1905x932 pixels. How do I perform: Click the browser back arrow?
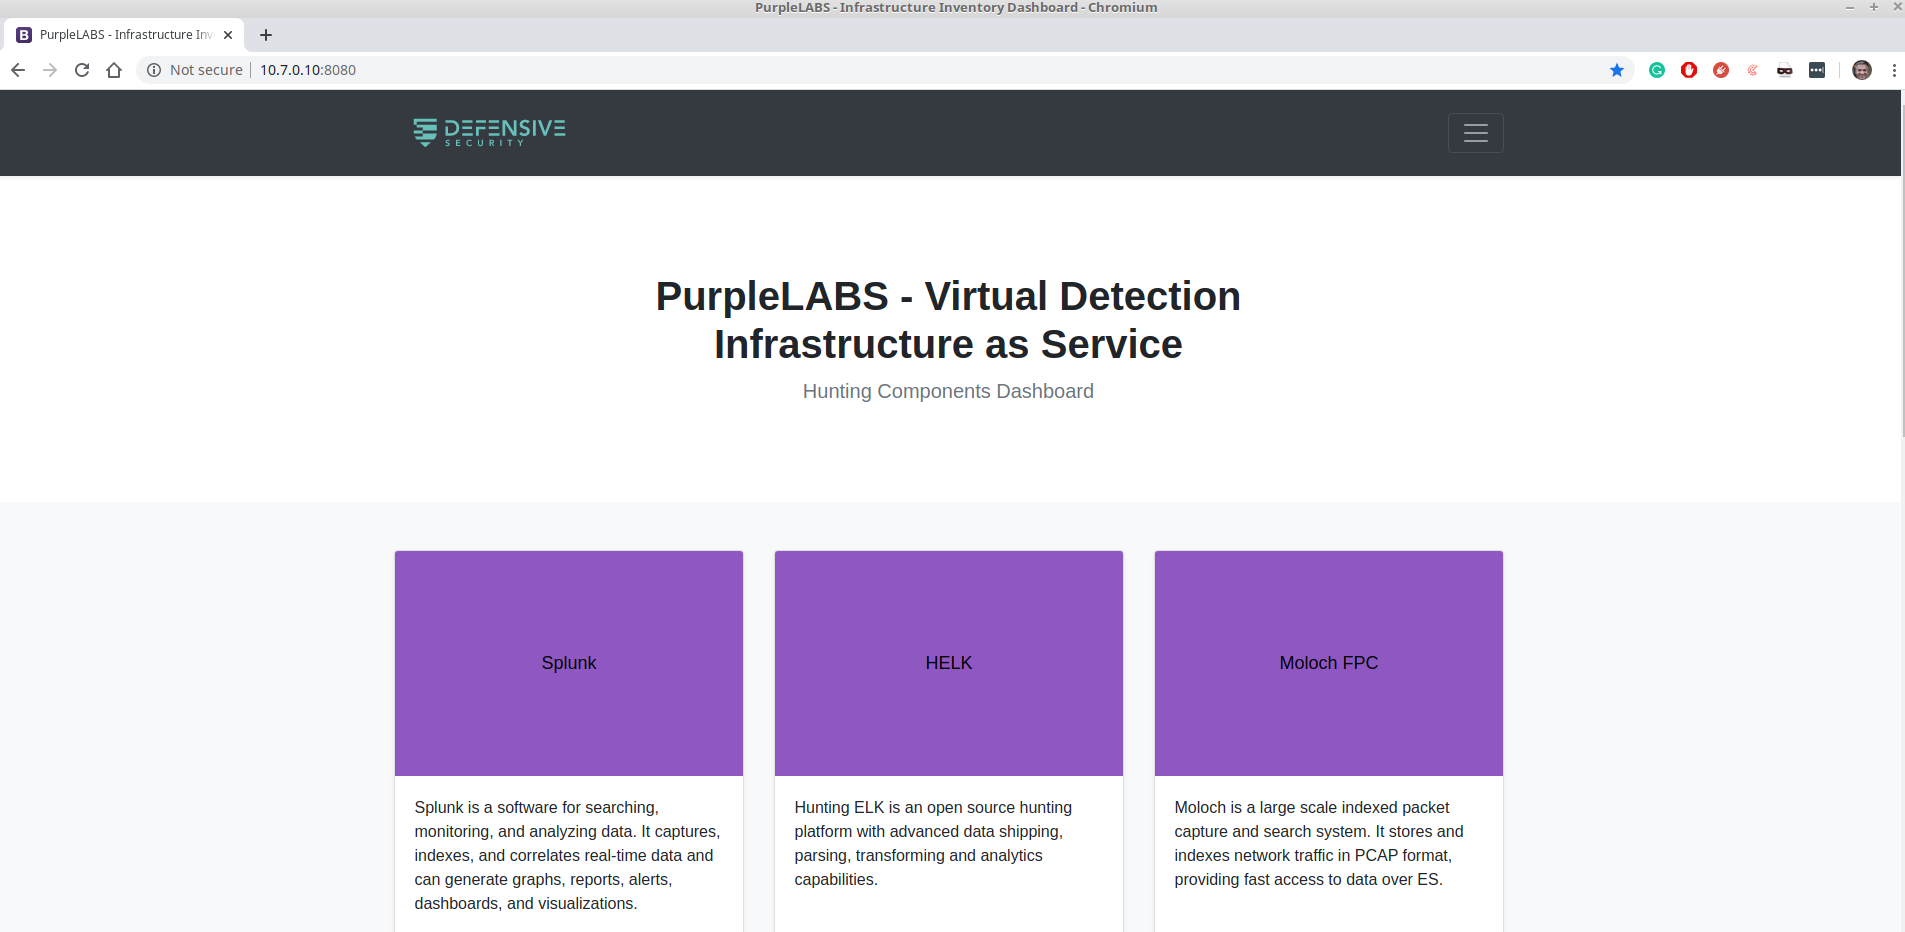[18, 70]
